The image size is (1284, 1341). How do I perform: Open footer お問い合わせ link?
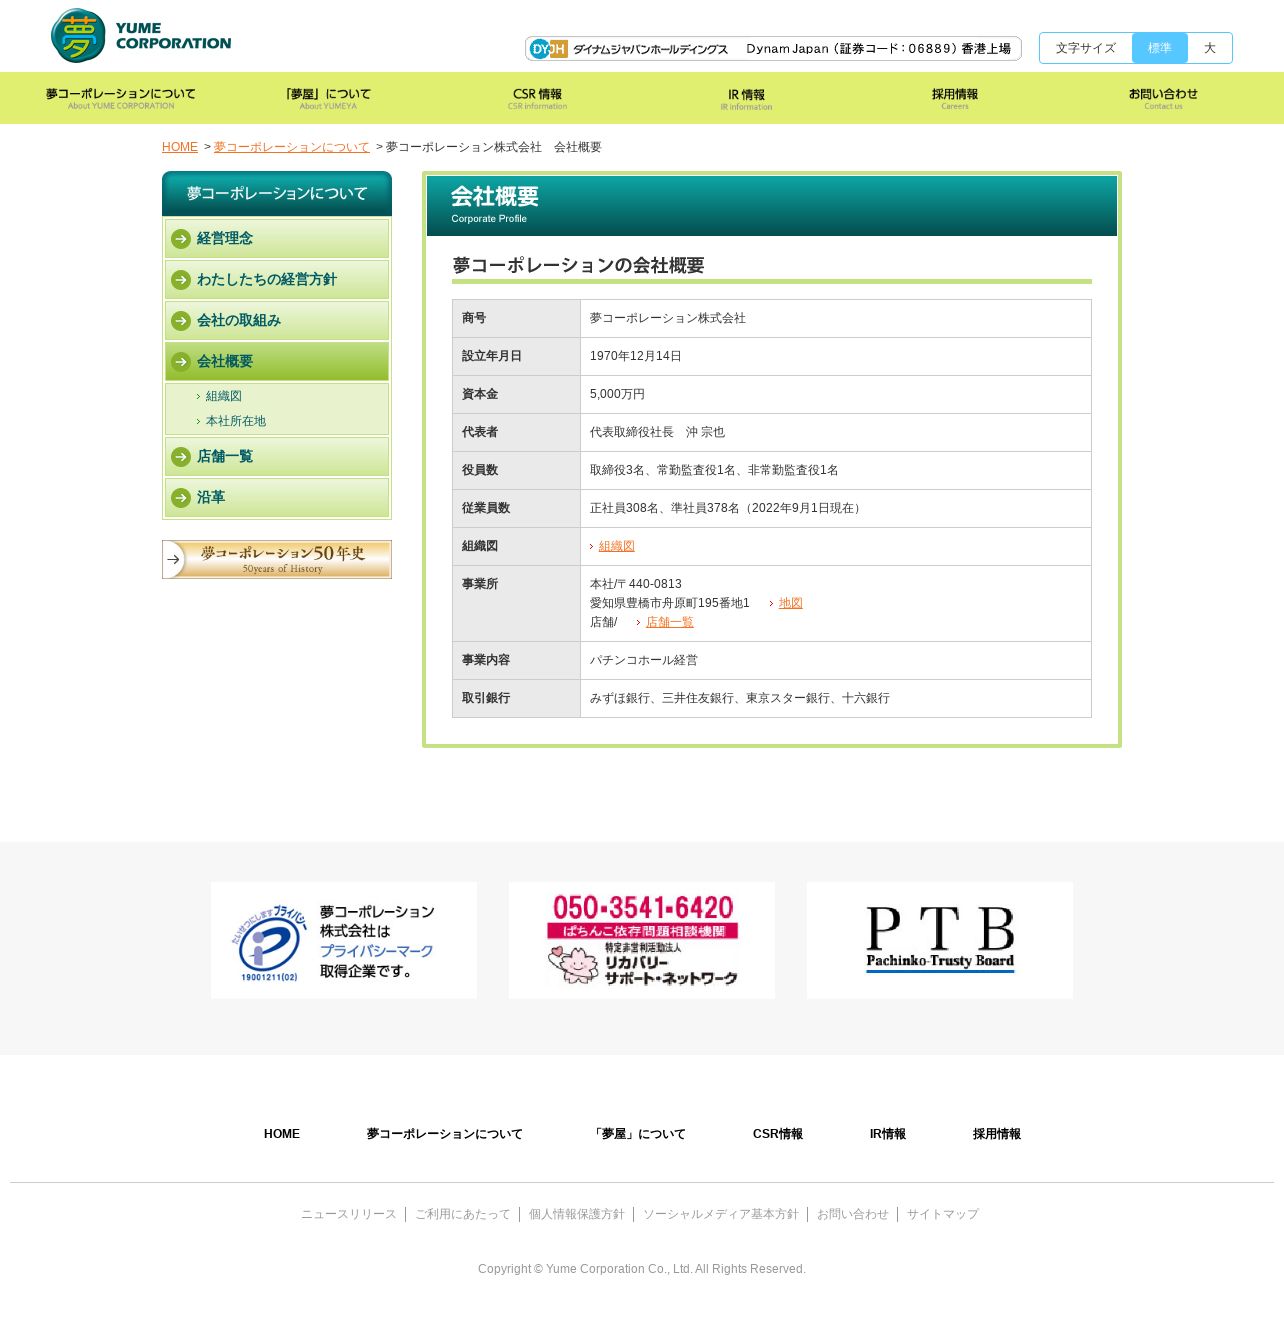coord(853,1214)
